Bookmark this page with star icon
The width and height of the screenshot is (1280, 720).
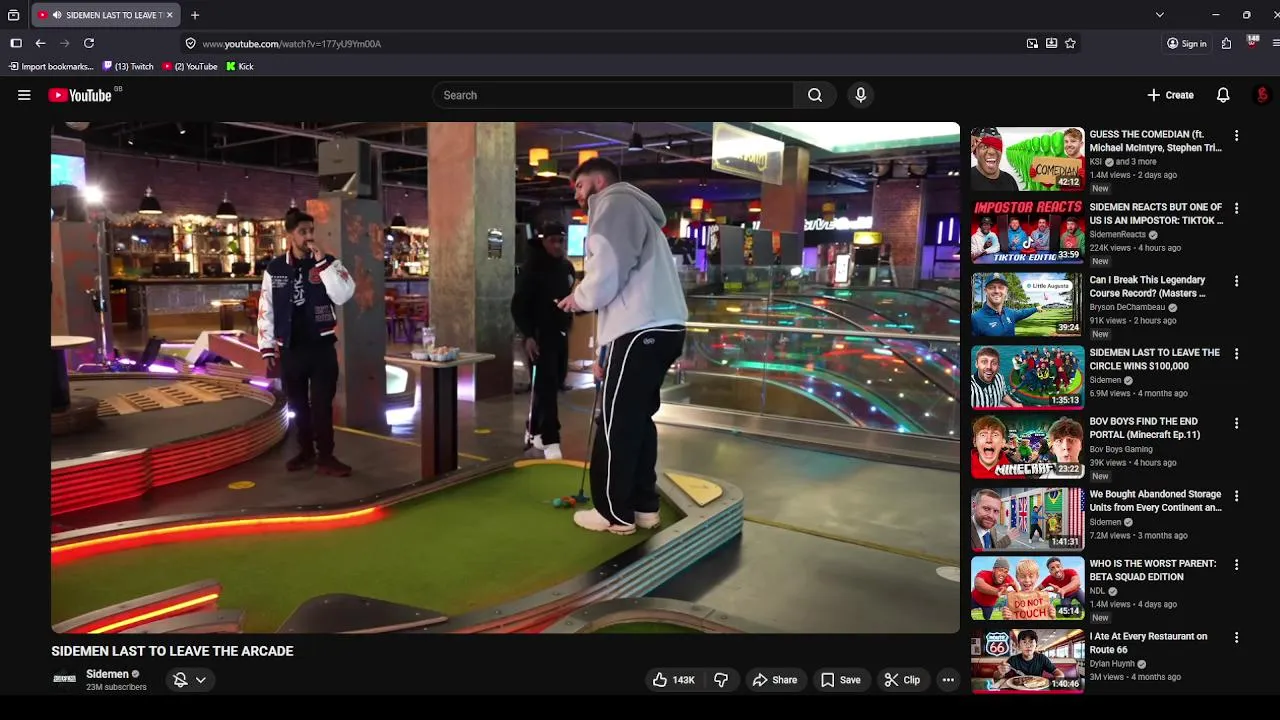pos(1070,44)
